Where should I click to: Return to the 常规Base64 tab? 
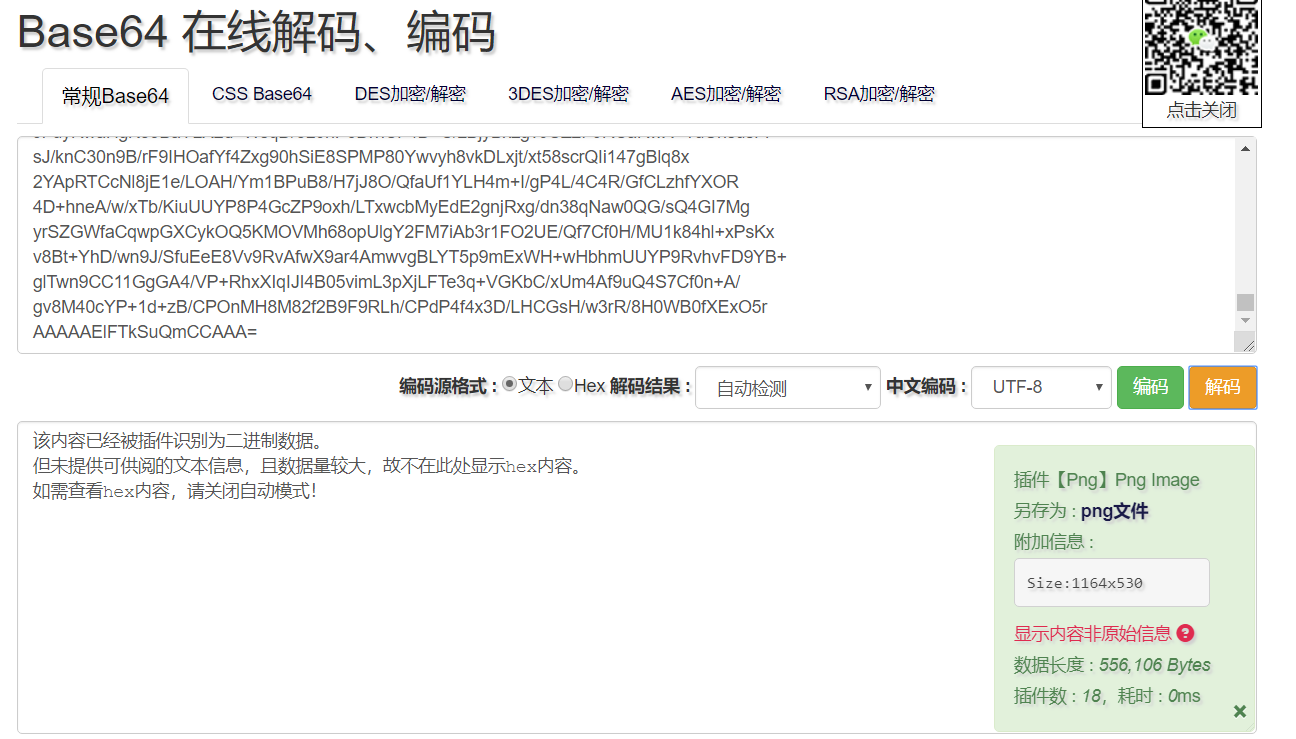(114, 94)
